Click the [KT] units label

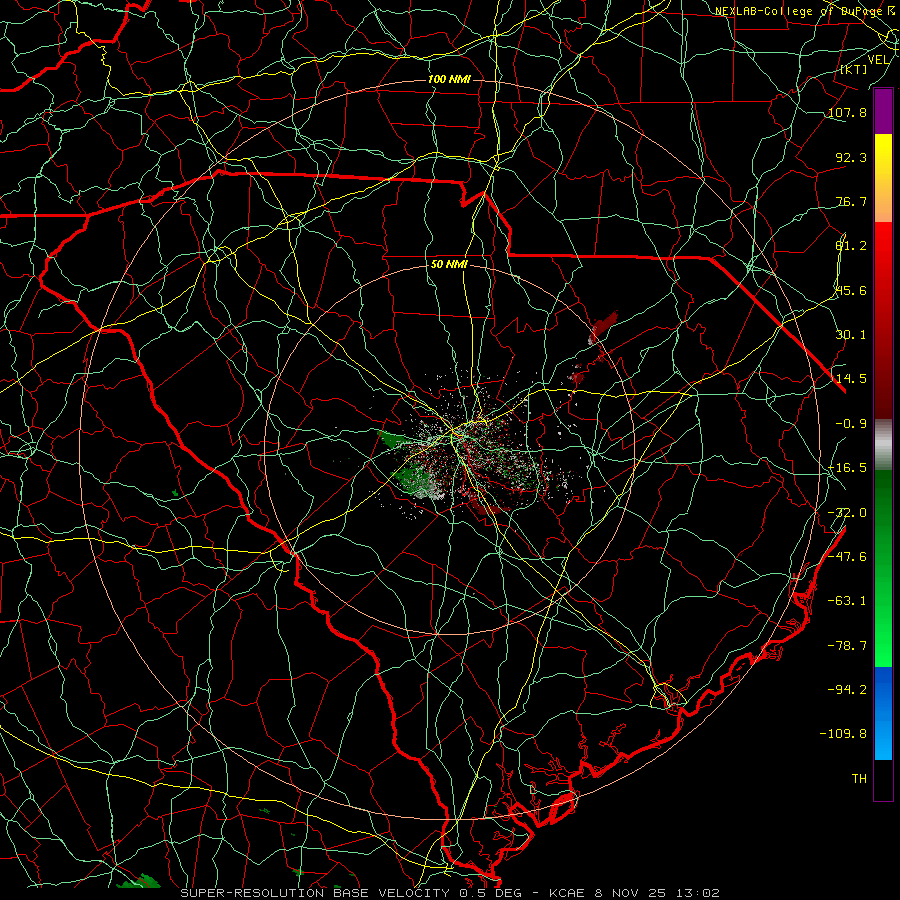pyautogui.click(x=854, y=69)
